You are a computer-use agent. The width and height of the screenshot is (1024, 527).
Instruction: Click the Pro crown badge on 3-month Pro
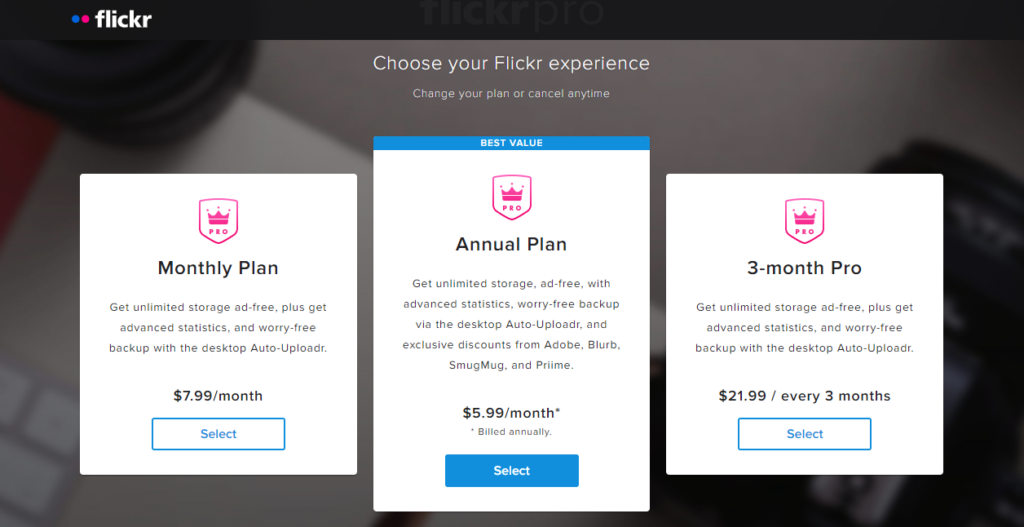tap(804, 221)
